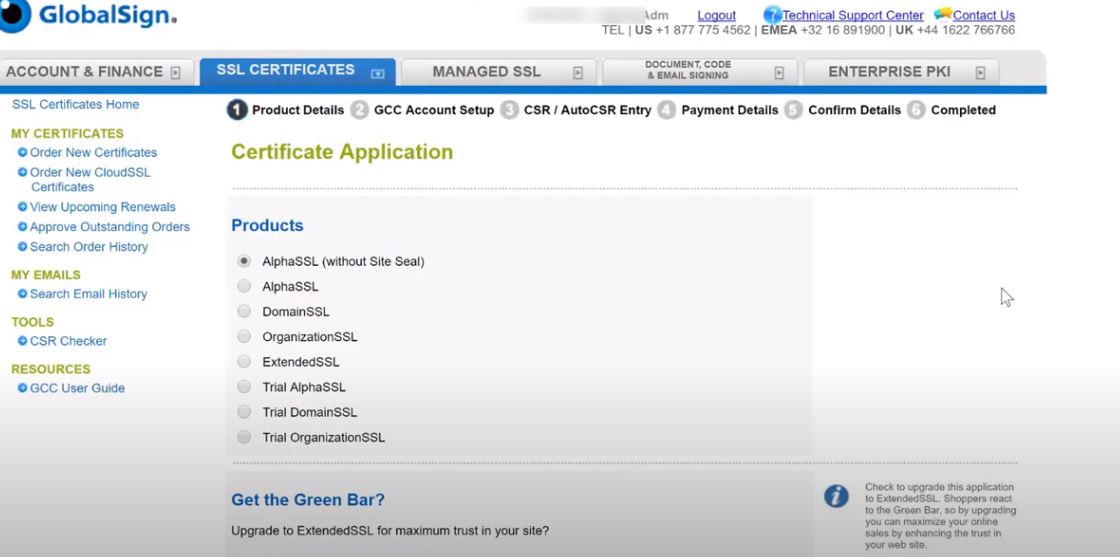Screen dimensions: 1120x557
Task: Switch to the Managed SSL tab
Action: (499, 72)
